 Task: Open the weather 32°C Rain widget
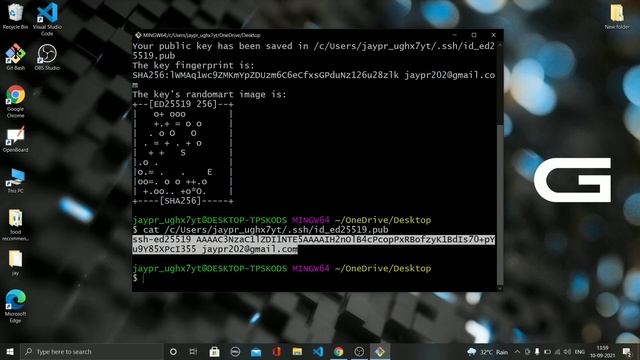[488, 352]
